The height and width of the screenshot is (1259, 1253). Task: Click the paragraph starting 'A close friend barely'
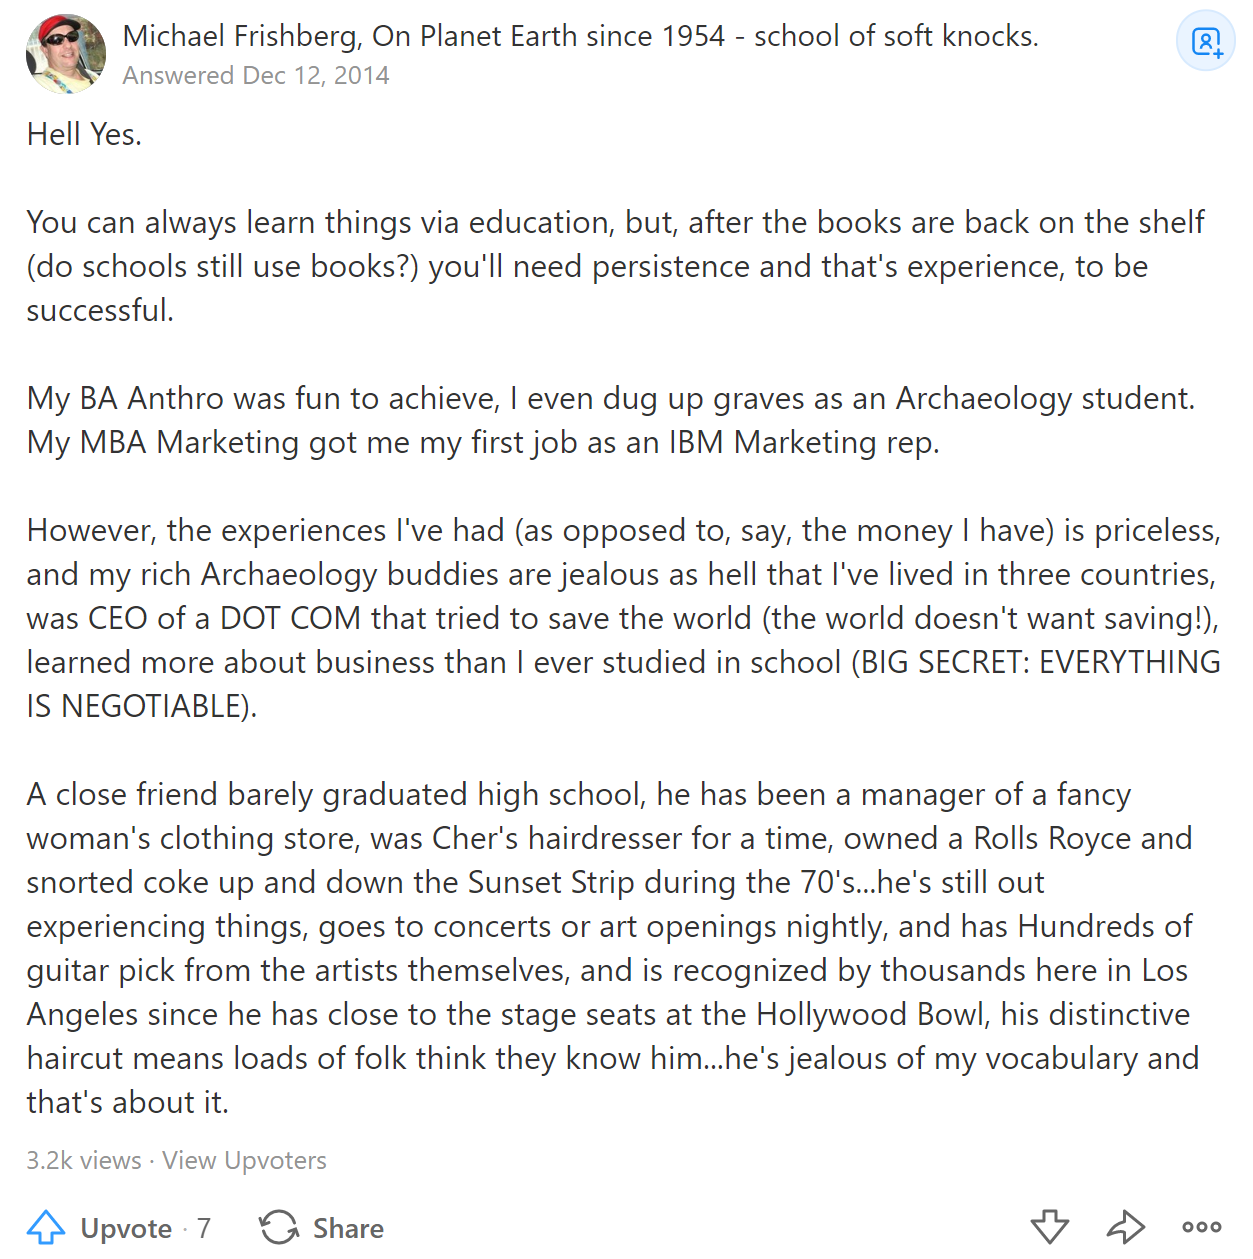pos(612,948)
